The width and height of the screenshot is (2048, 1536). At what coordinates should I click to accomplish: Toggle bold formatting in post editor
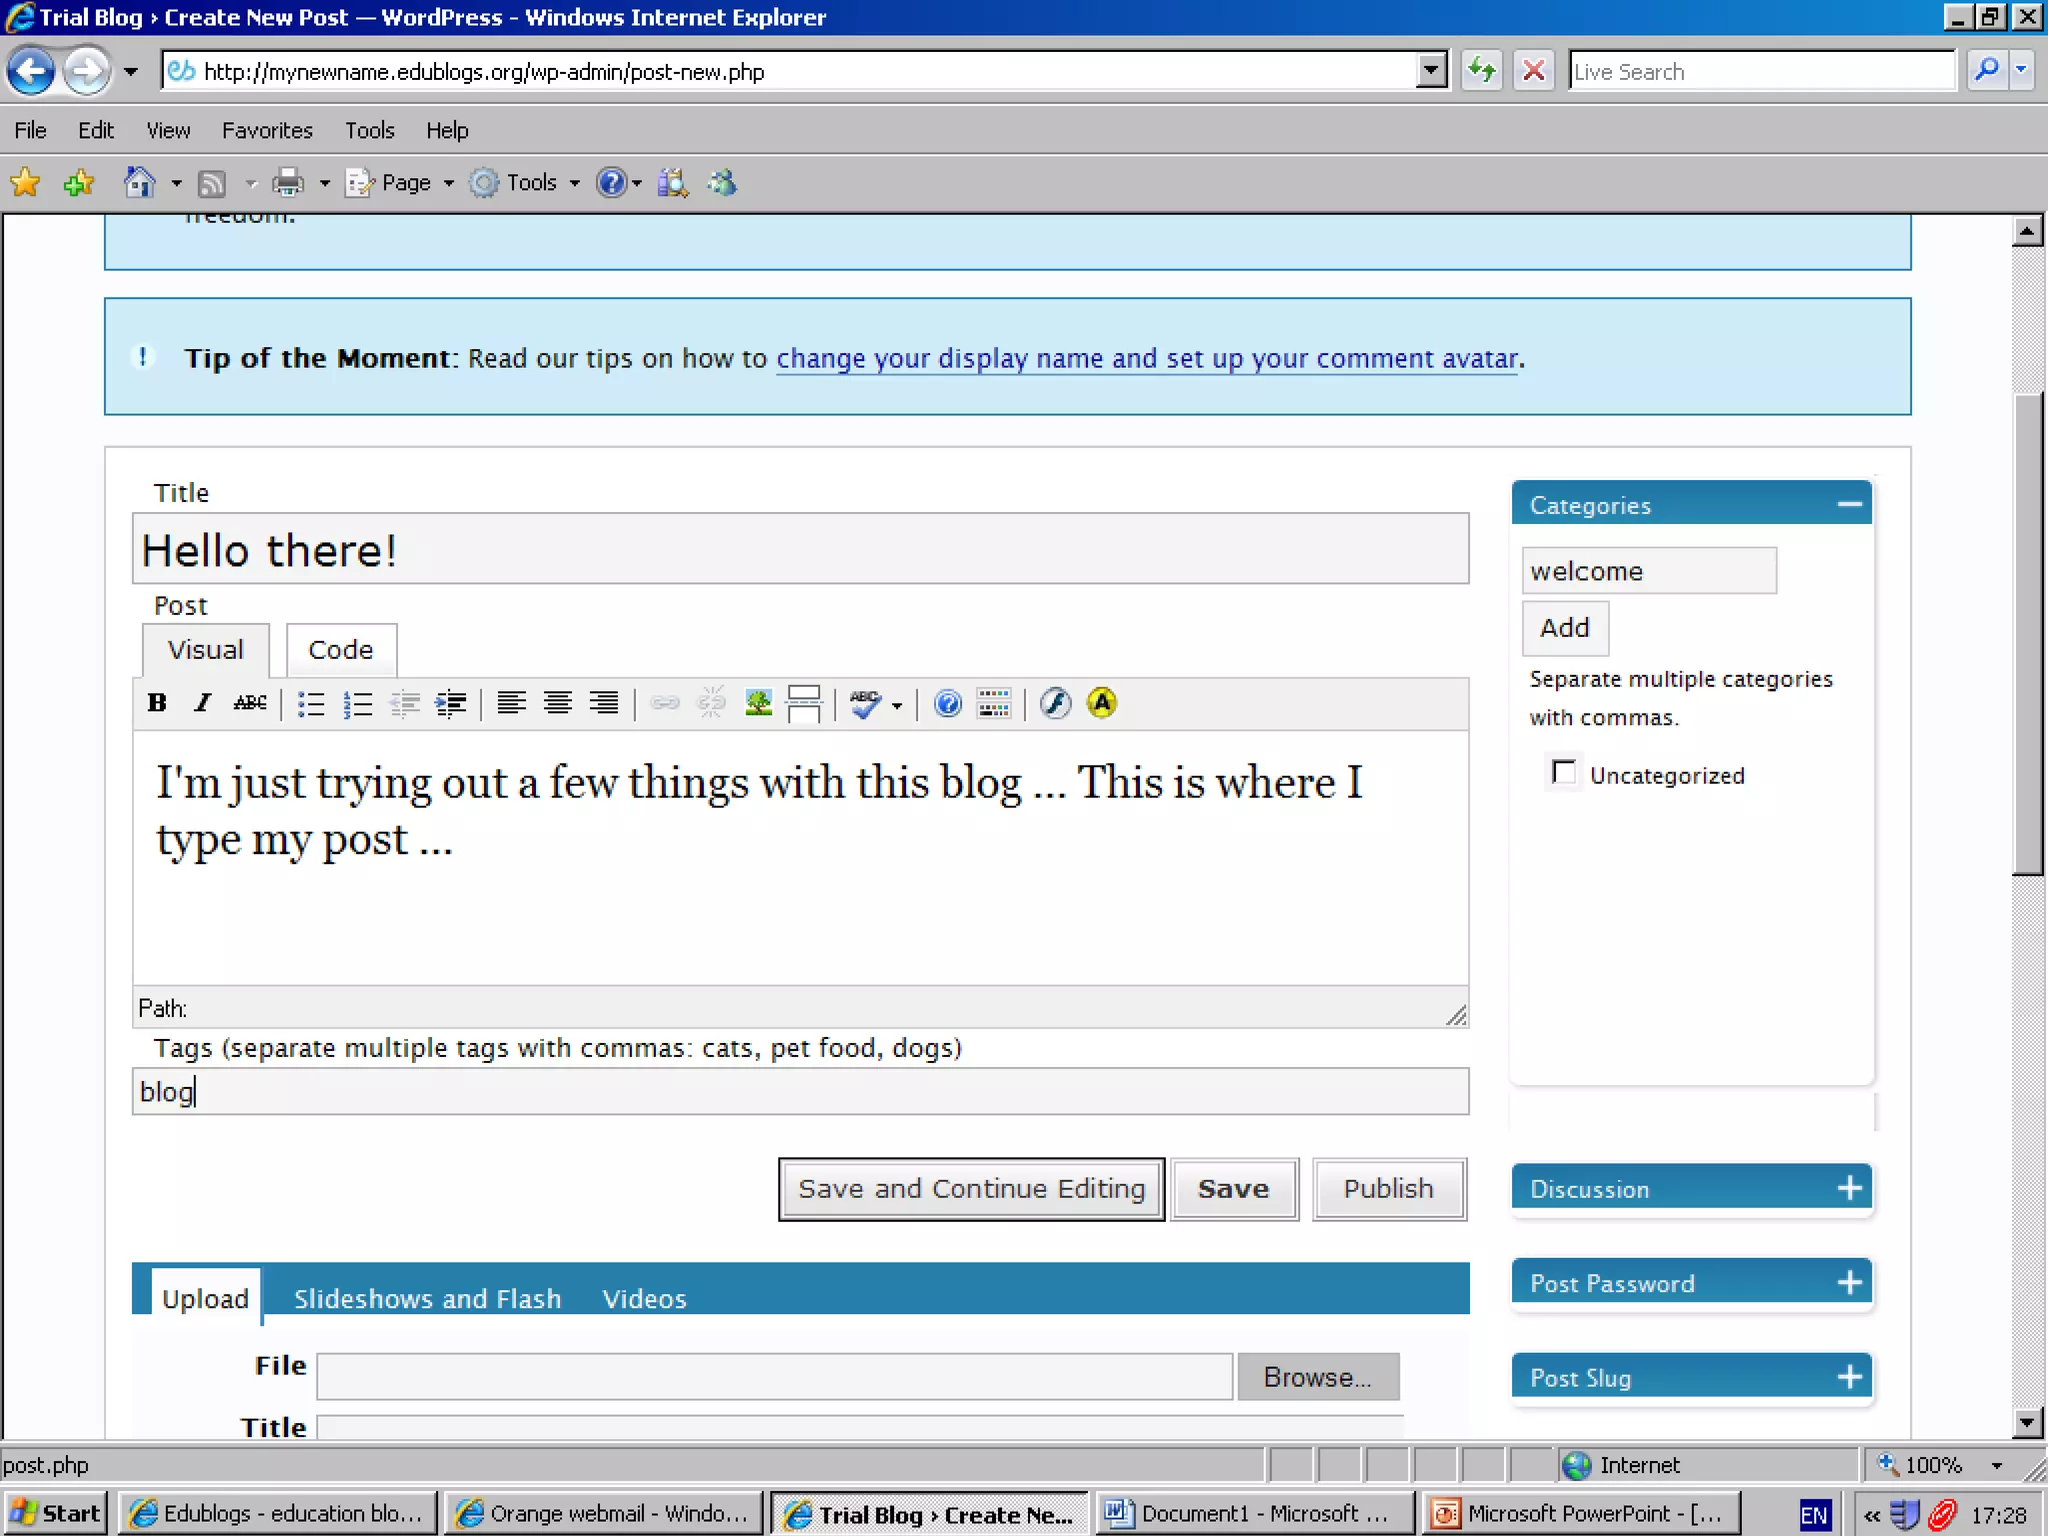click(x=157, y=703)
